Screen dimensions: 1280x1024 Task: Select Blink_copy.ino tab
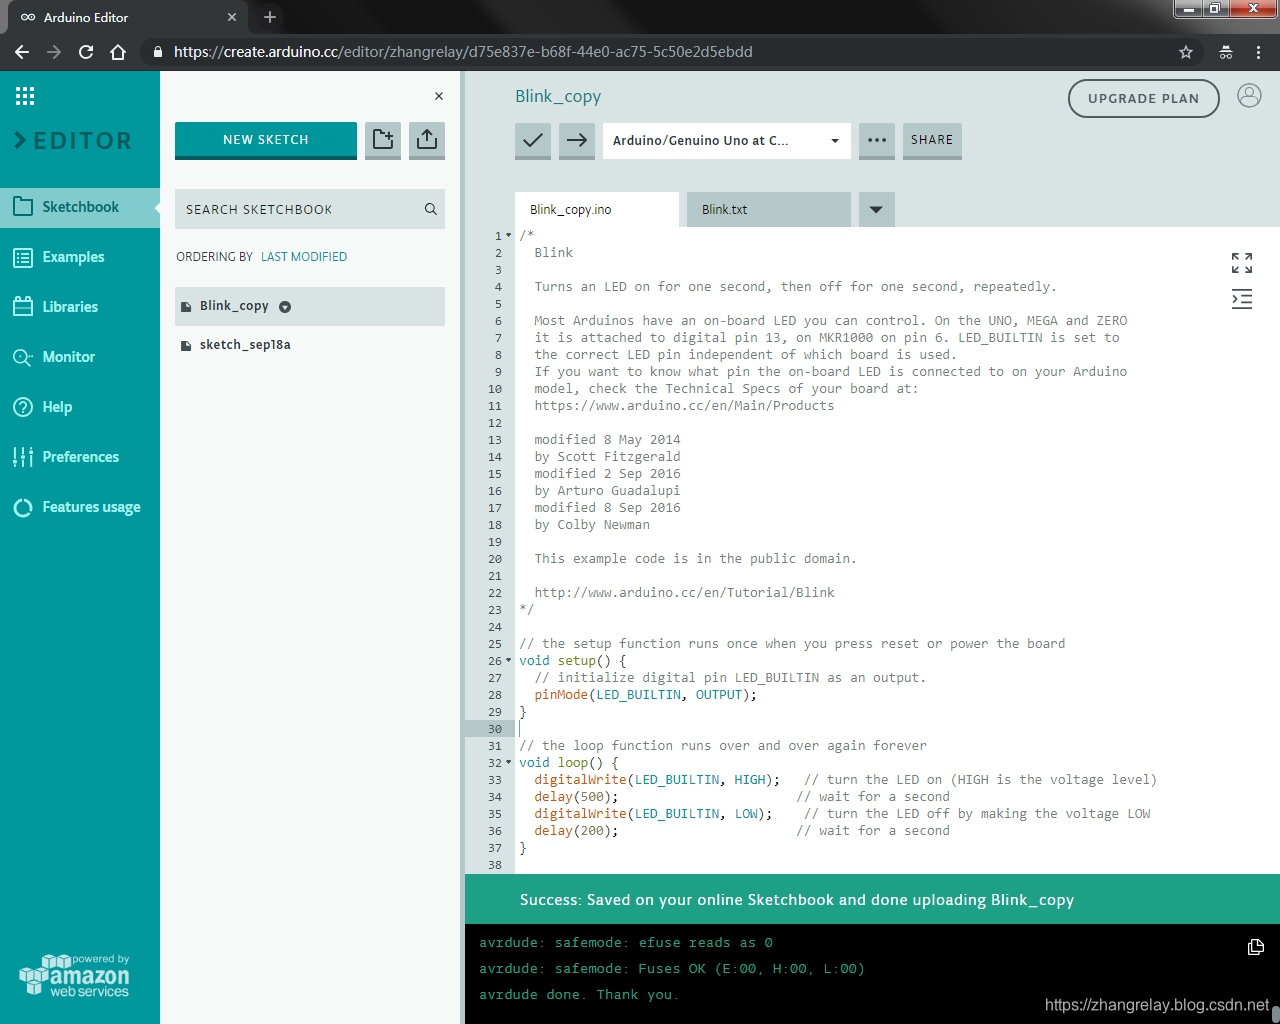point(597,210)
